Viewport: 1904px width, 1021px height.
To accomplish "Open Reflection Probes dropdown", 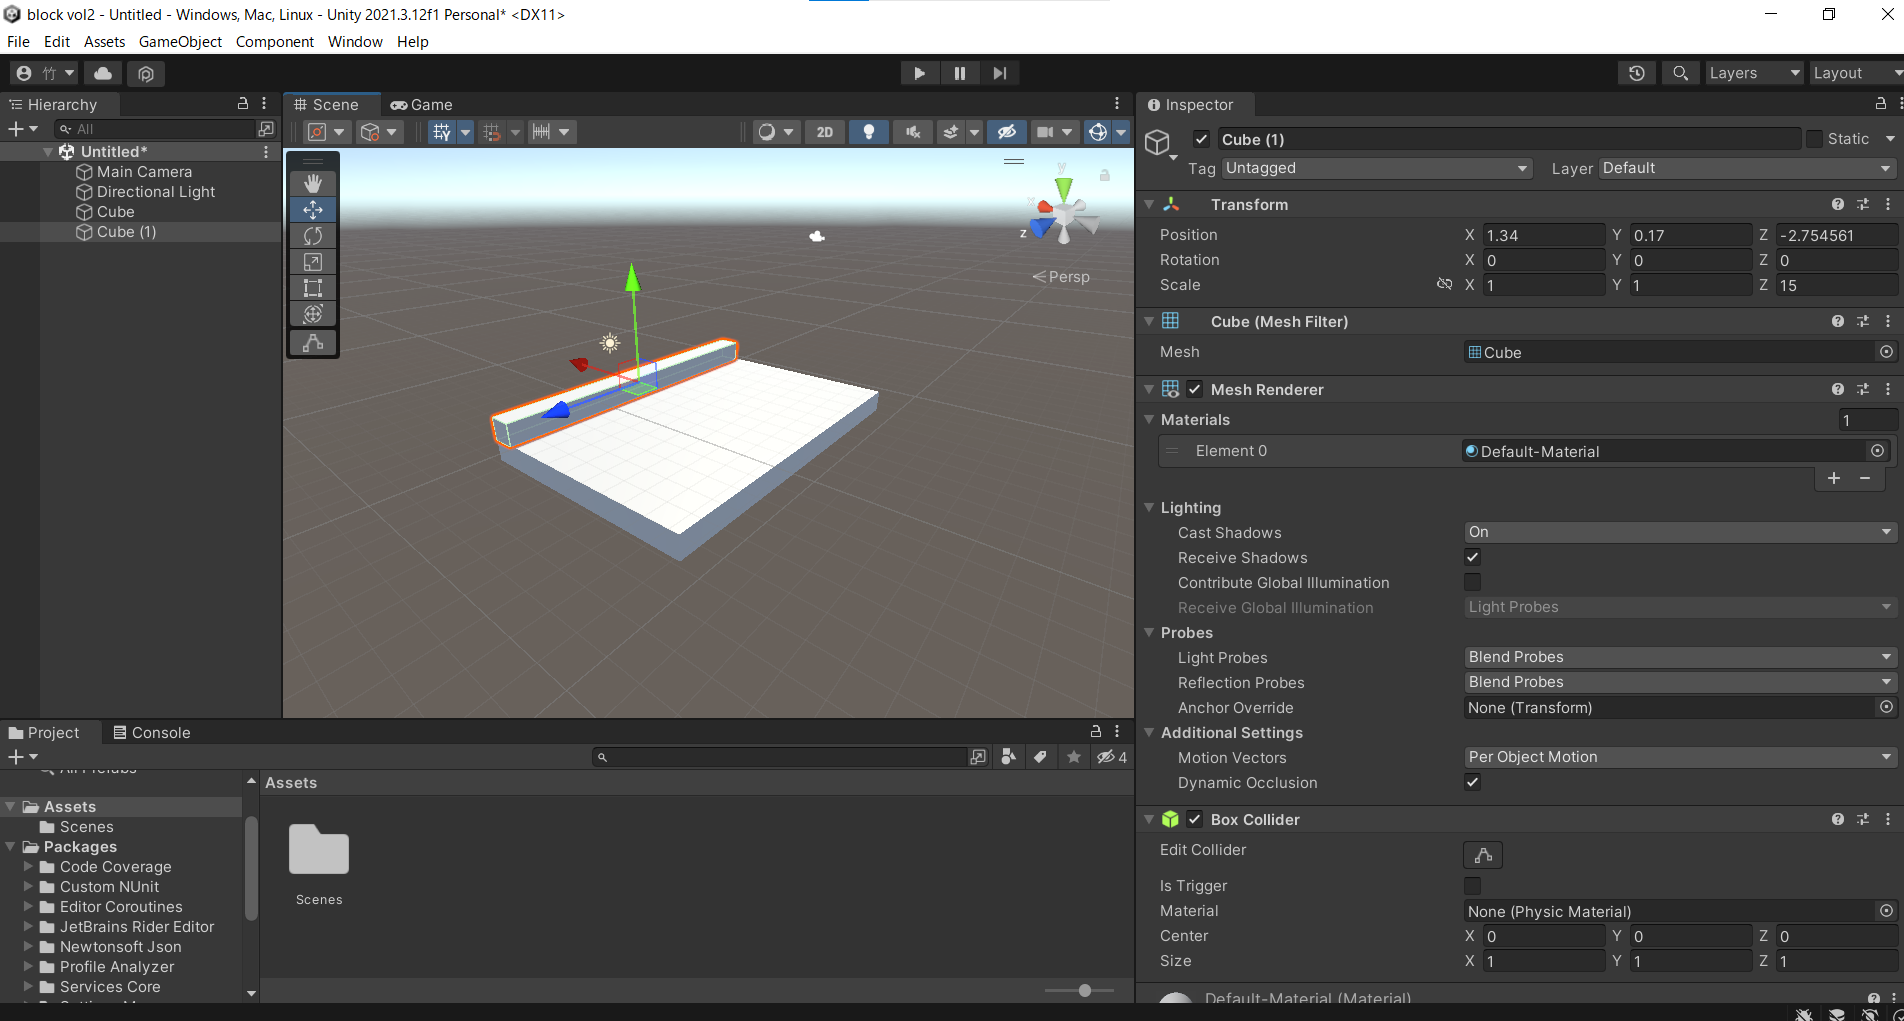I will point(1680,682).
